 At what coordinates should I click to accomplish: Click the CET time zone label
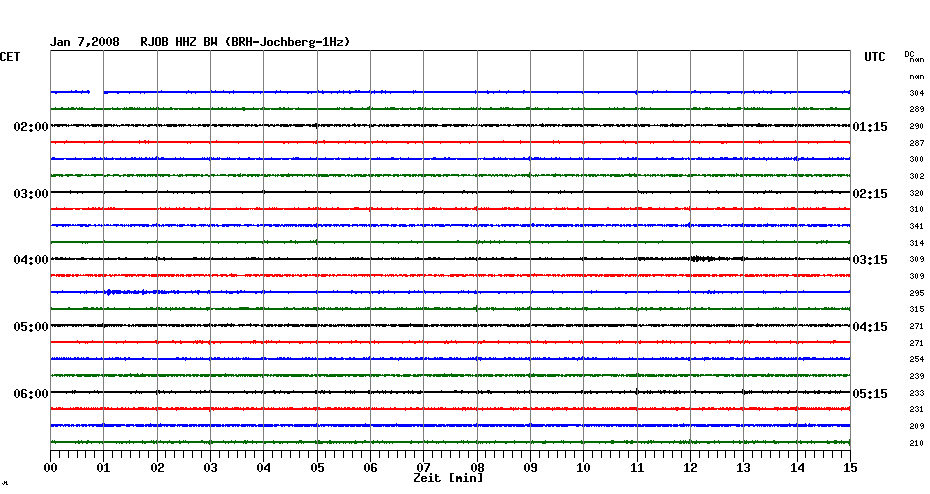pos(10,57)
